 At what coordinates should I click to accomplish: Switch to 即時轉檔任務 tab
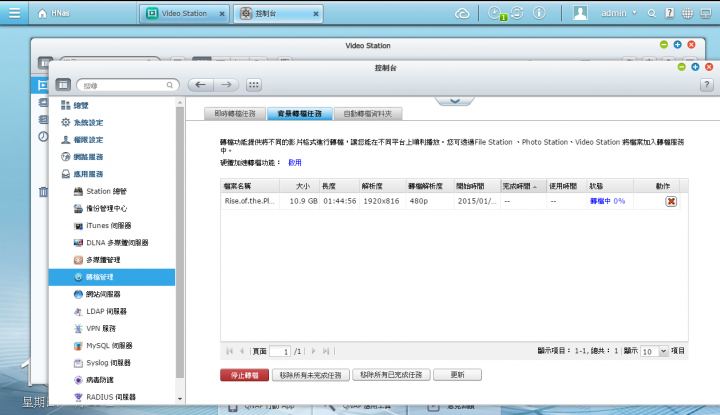235,113
